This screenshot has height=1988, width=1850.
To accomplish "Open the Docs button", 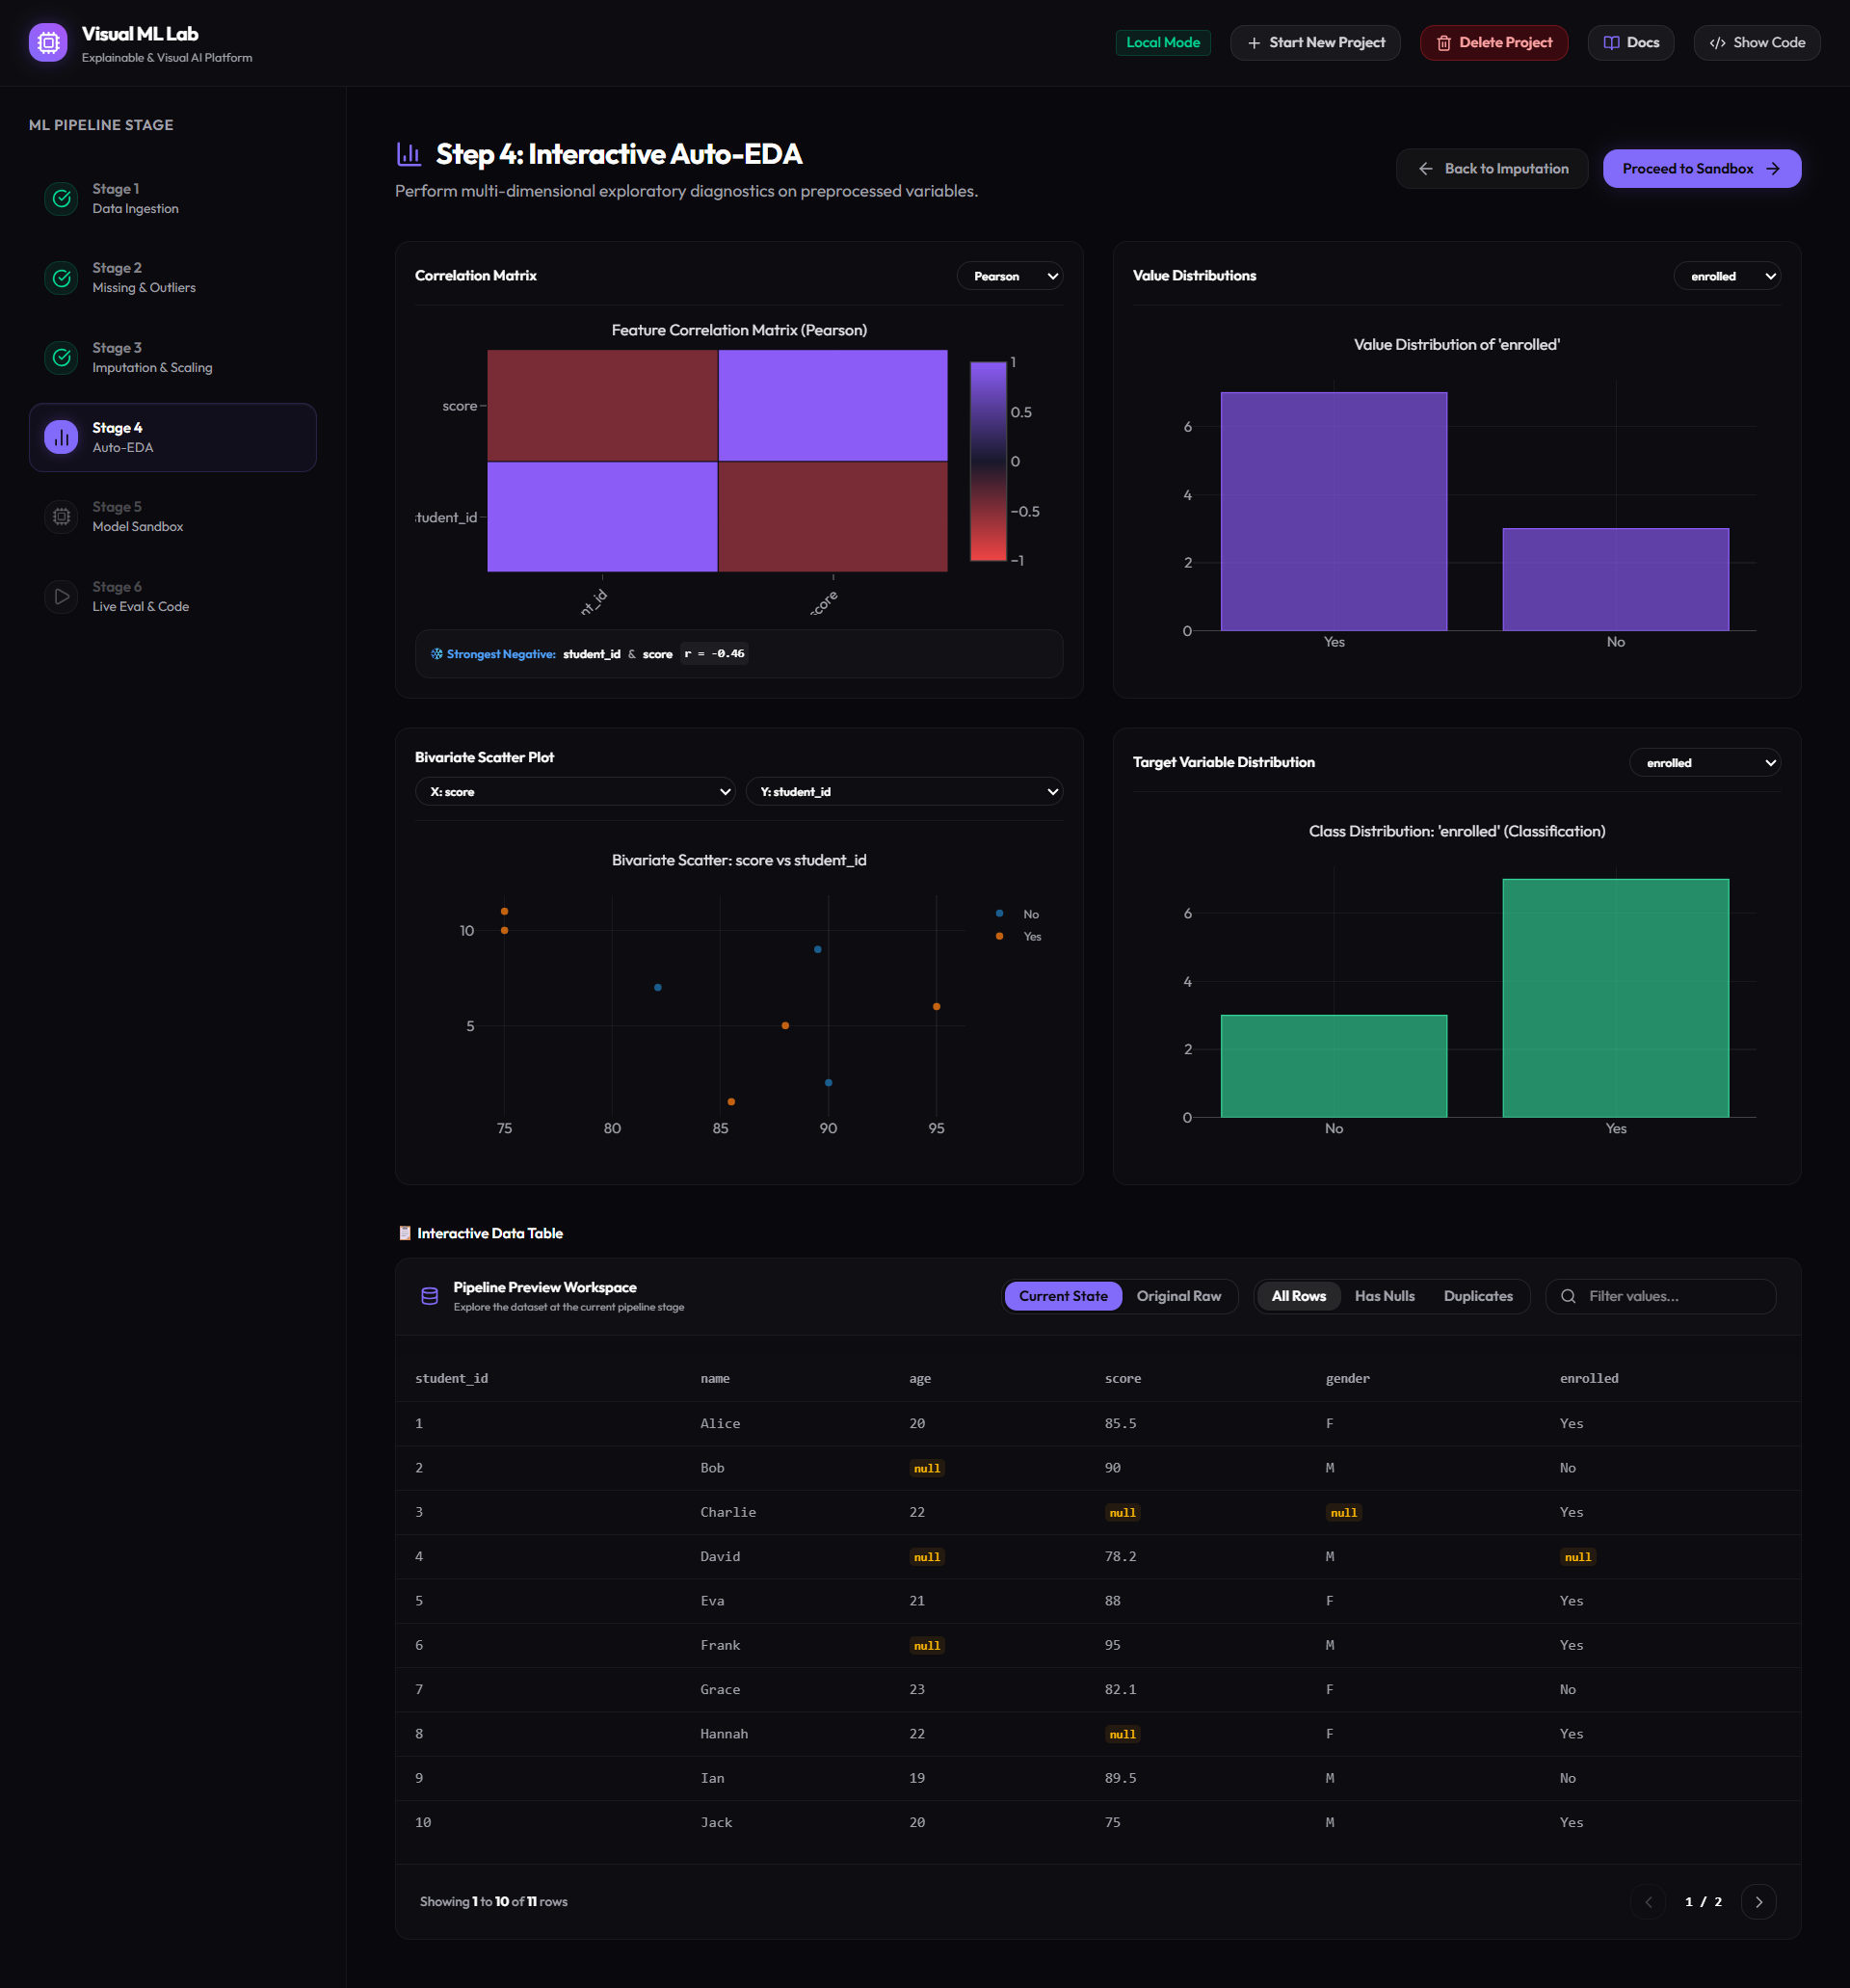I will [x=1631, y=43].
